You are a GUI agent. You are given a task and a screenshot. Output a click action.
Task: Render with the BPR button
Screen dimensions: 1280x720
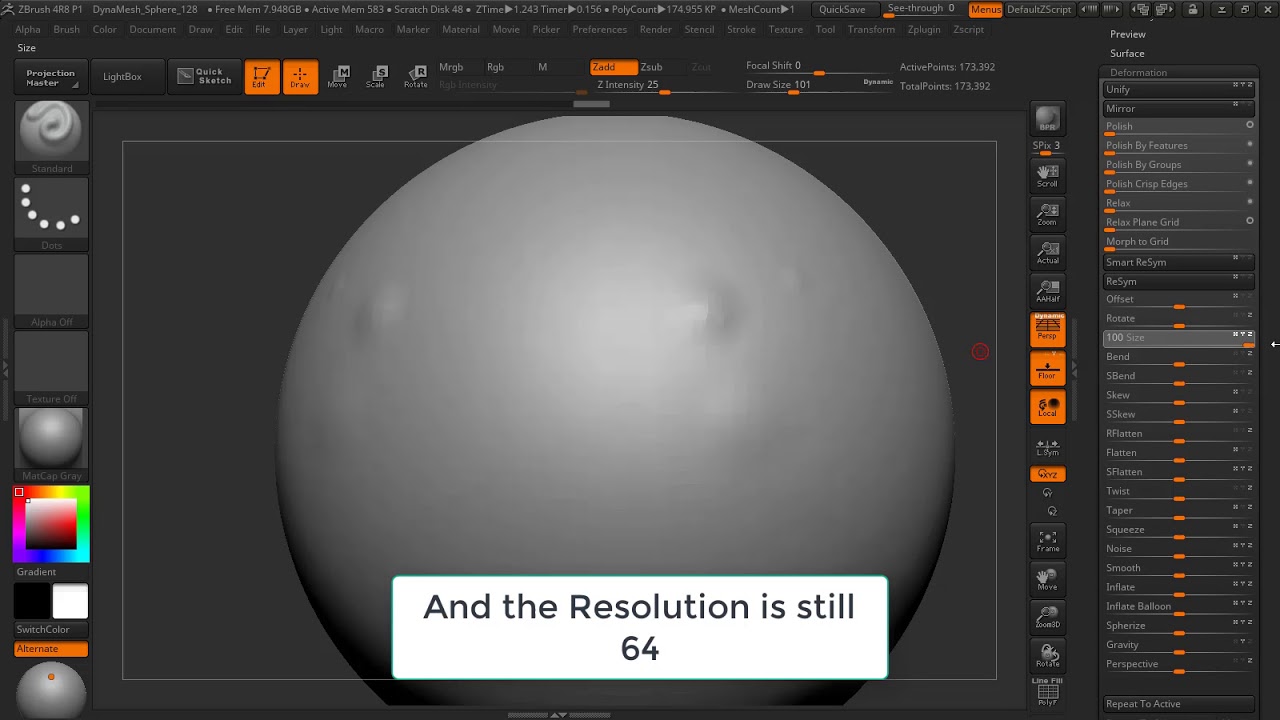pos(1047,119)
